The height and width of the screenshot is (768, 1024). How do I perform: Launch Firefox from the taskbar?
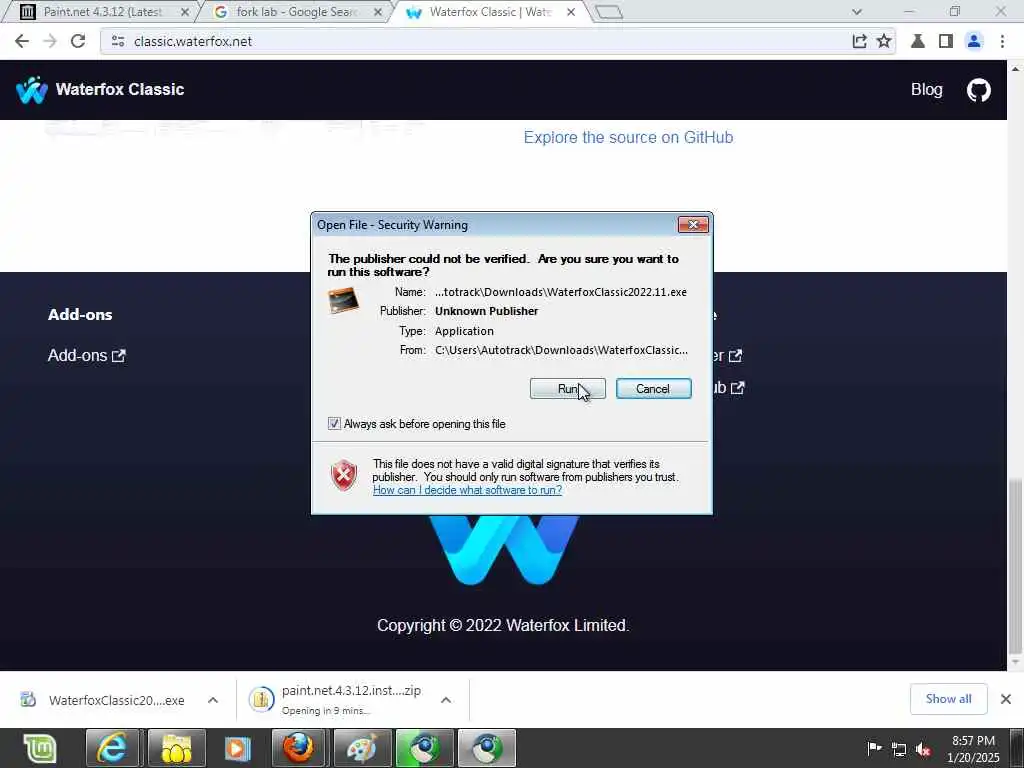(298, 748)
